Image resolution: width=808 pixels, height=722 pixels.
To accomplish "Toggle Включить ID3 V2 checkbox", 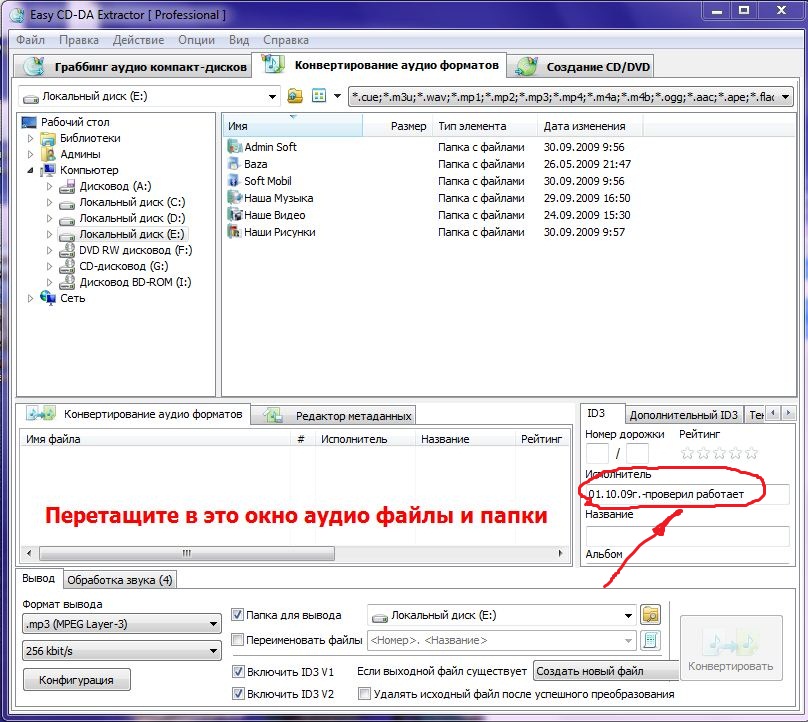I will click(238, 694).
